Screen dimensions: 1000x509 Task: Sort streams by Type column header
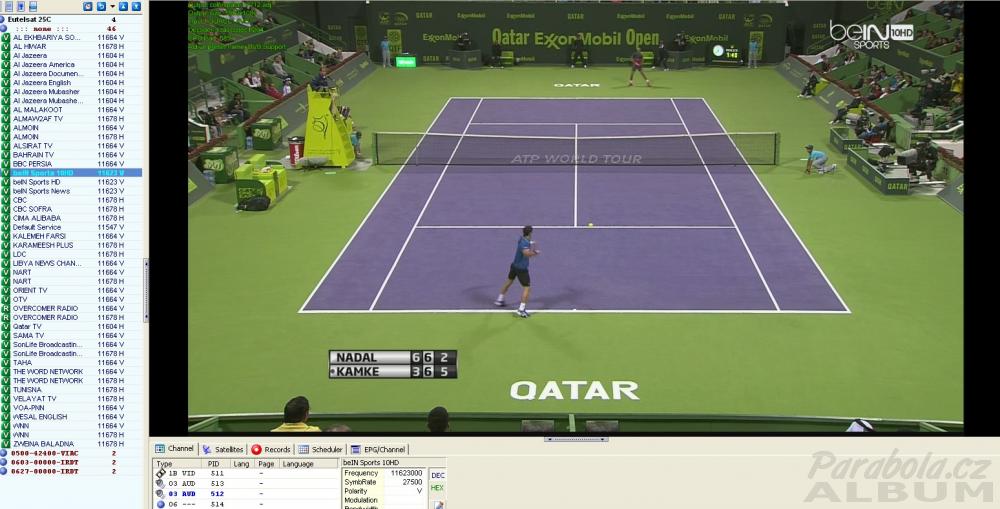(x=178, y=464)
